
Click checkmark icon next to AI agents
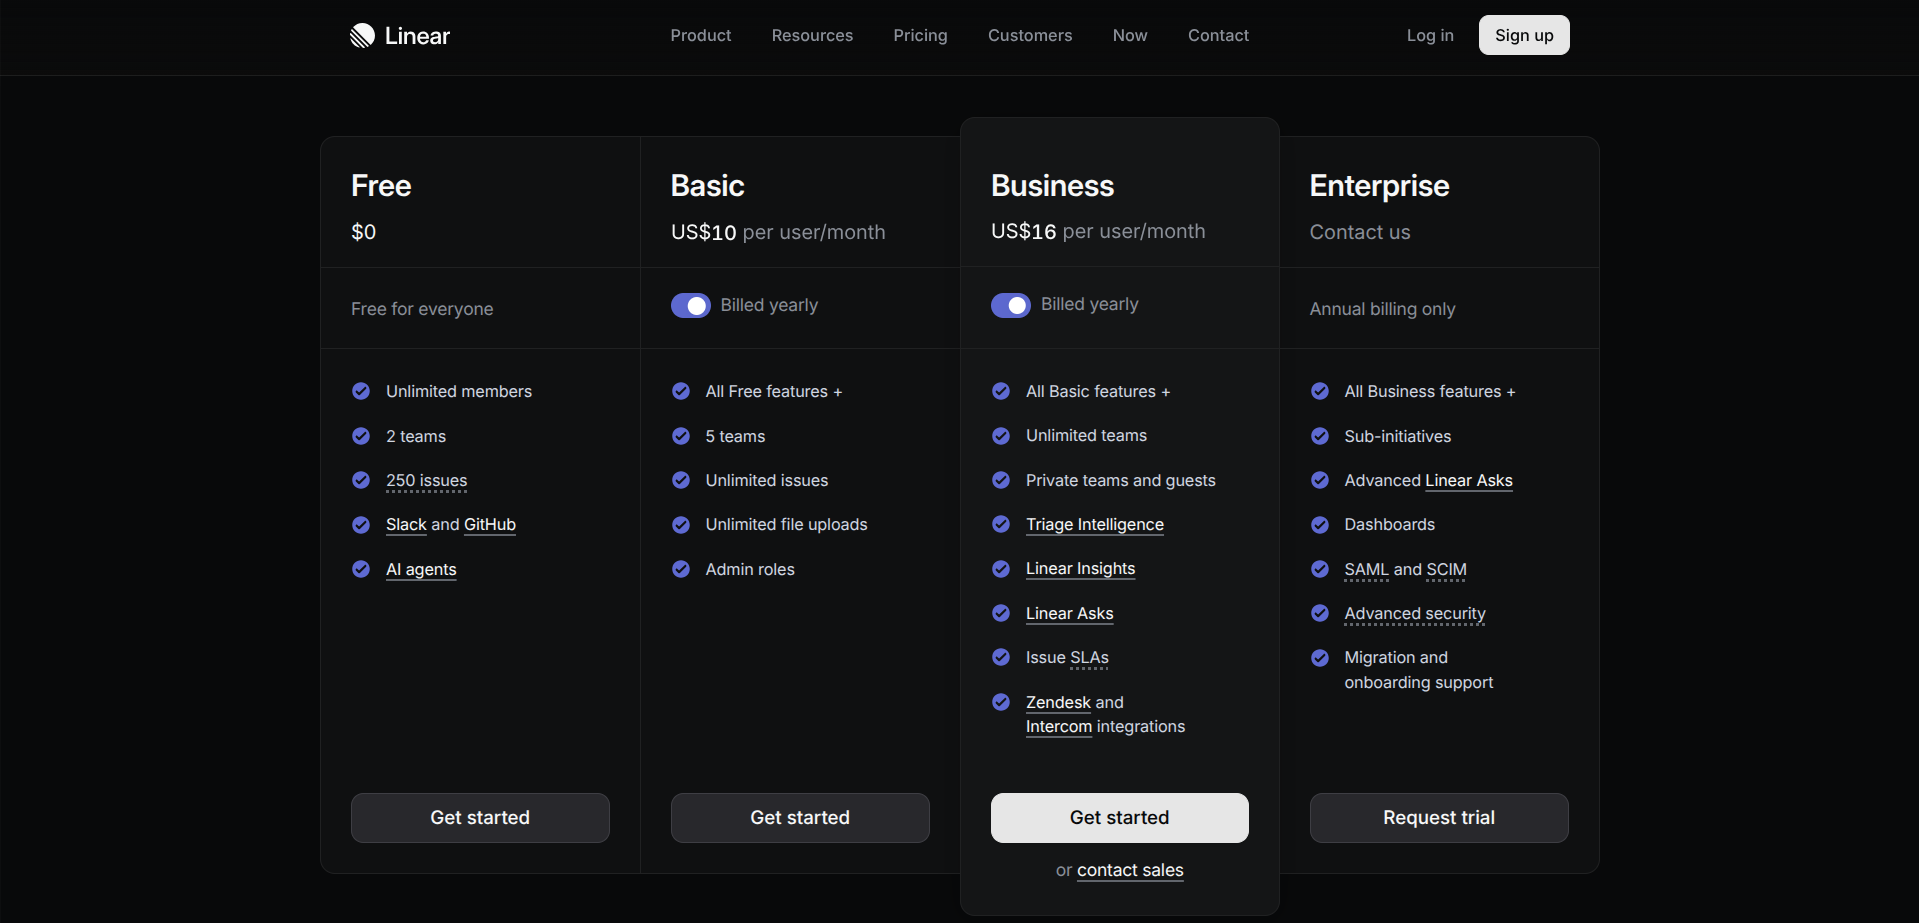[x=361, y=569]
